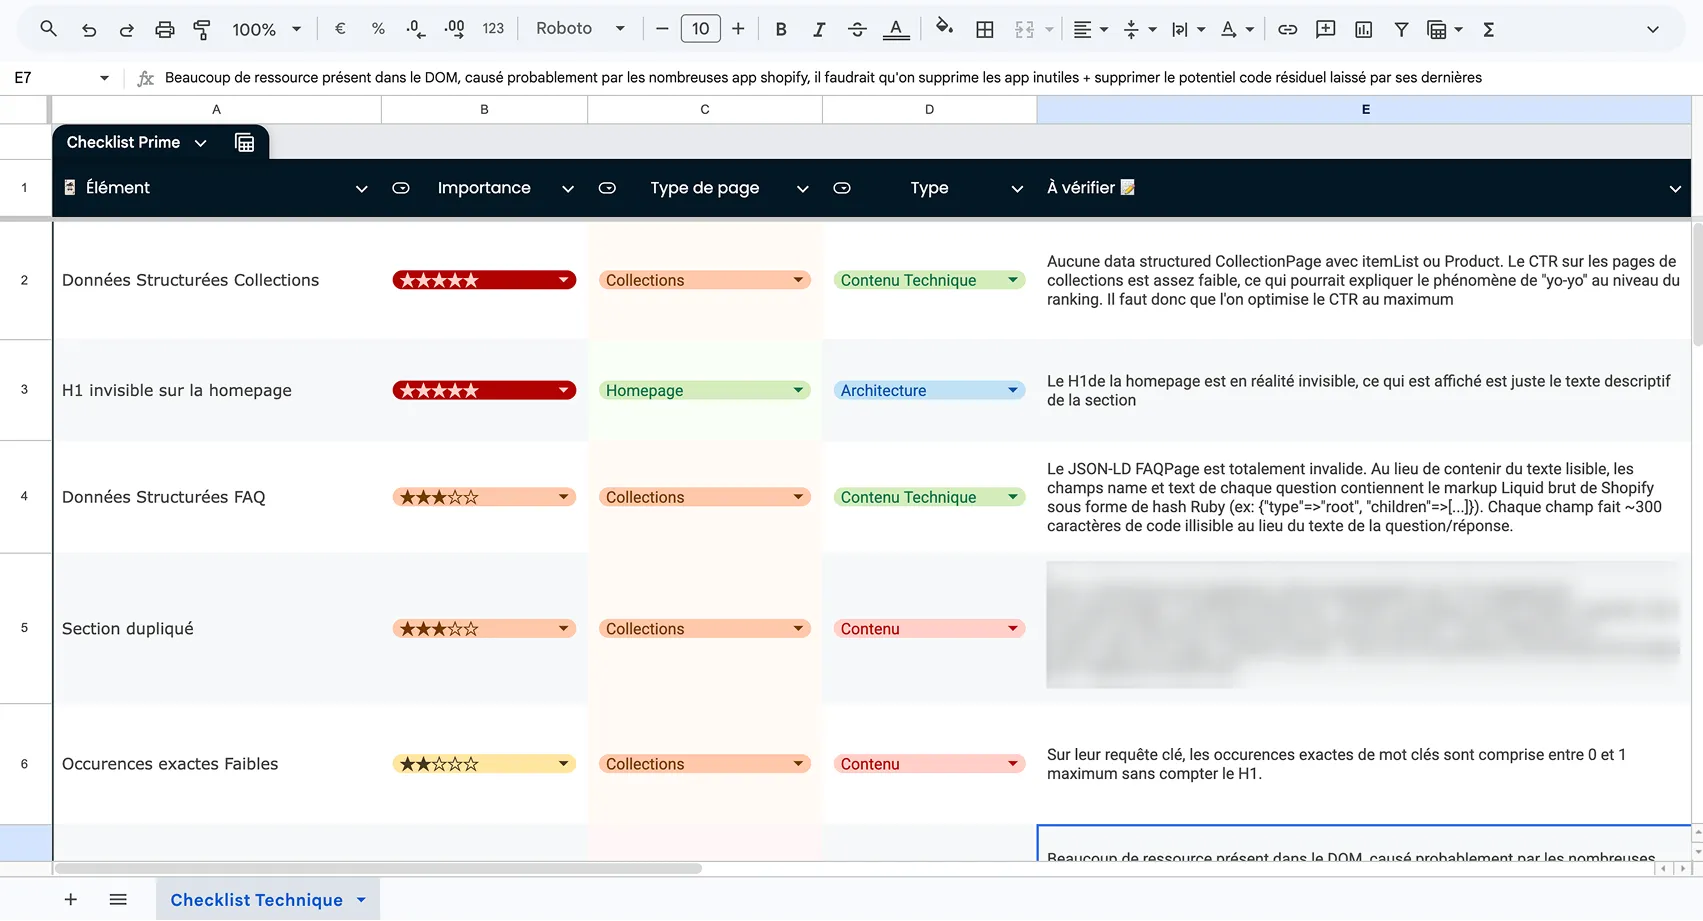This screenshot has height=921, width=1703.
Task: Insert a comment
Action: 1326,29
